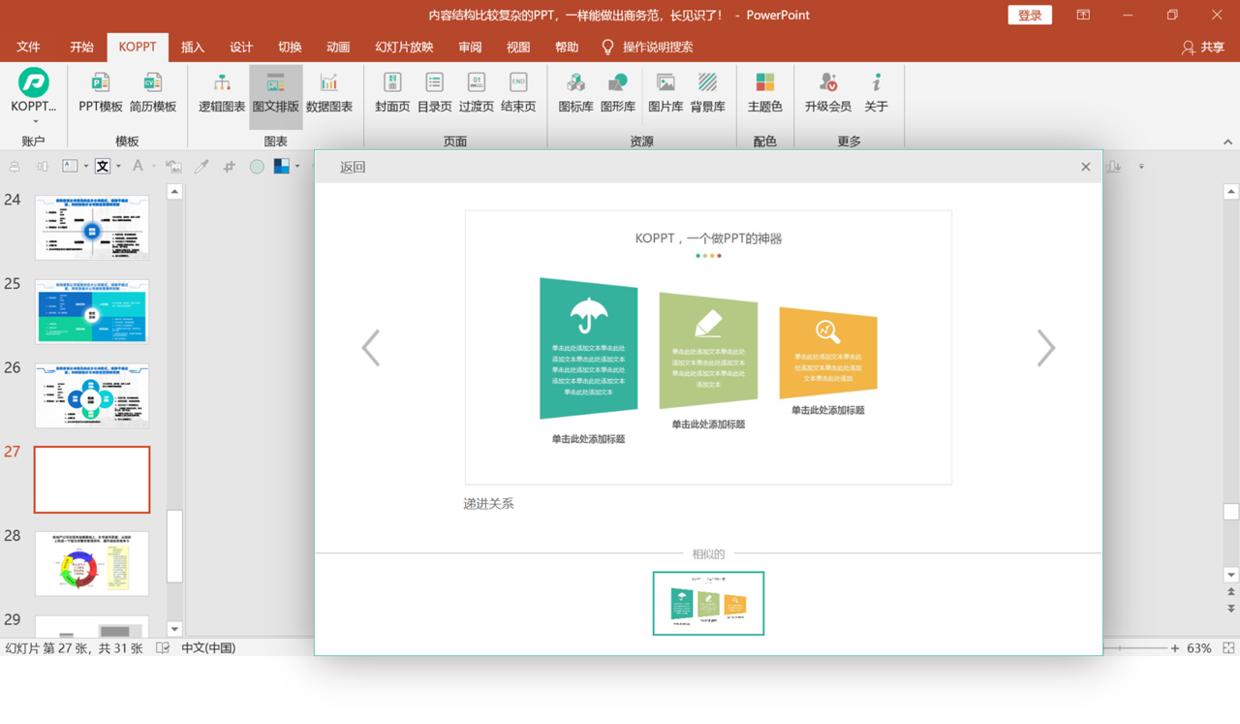Open the 图形库 shape library

point(618,92)
